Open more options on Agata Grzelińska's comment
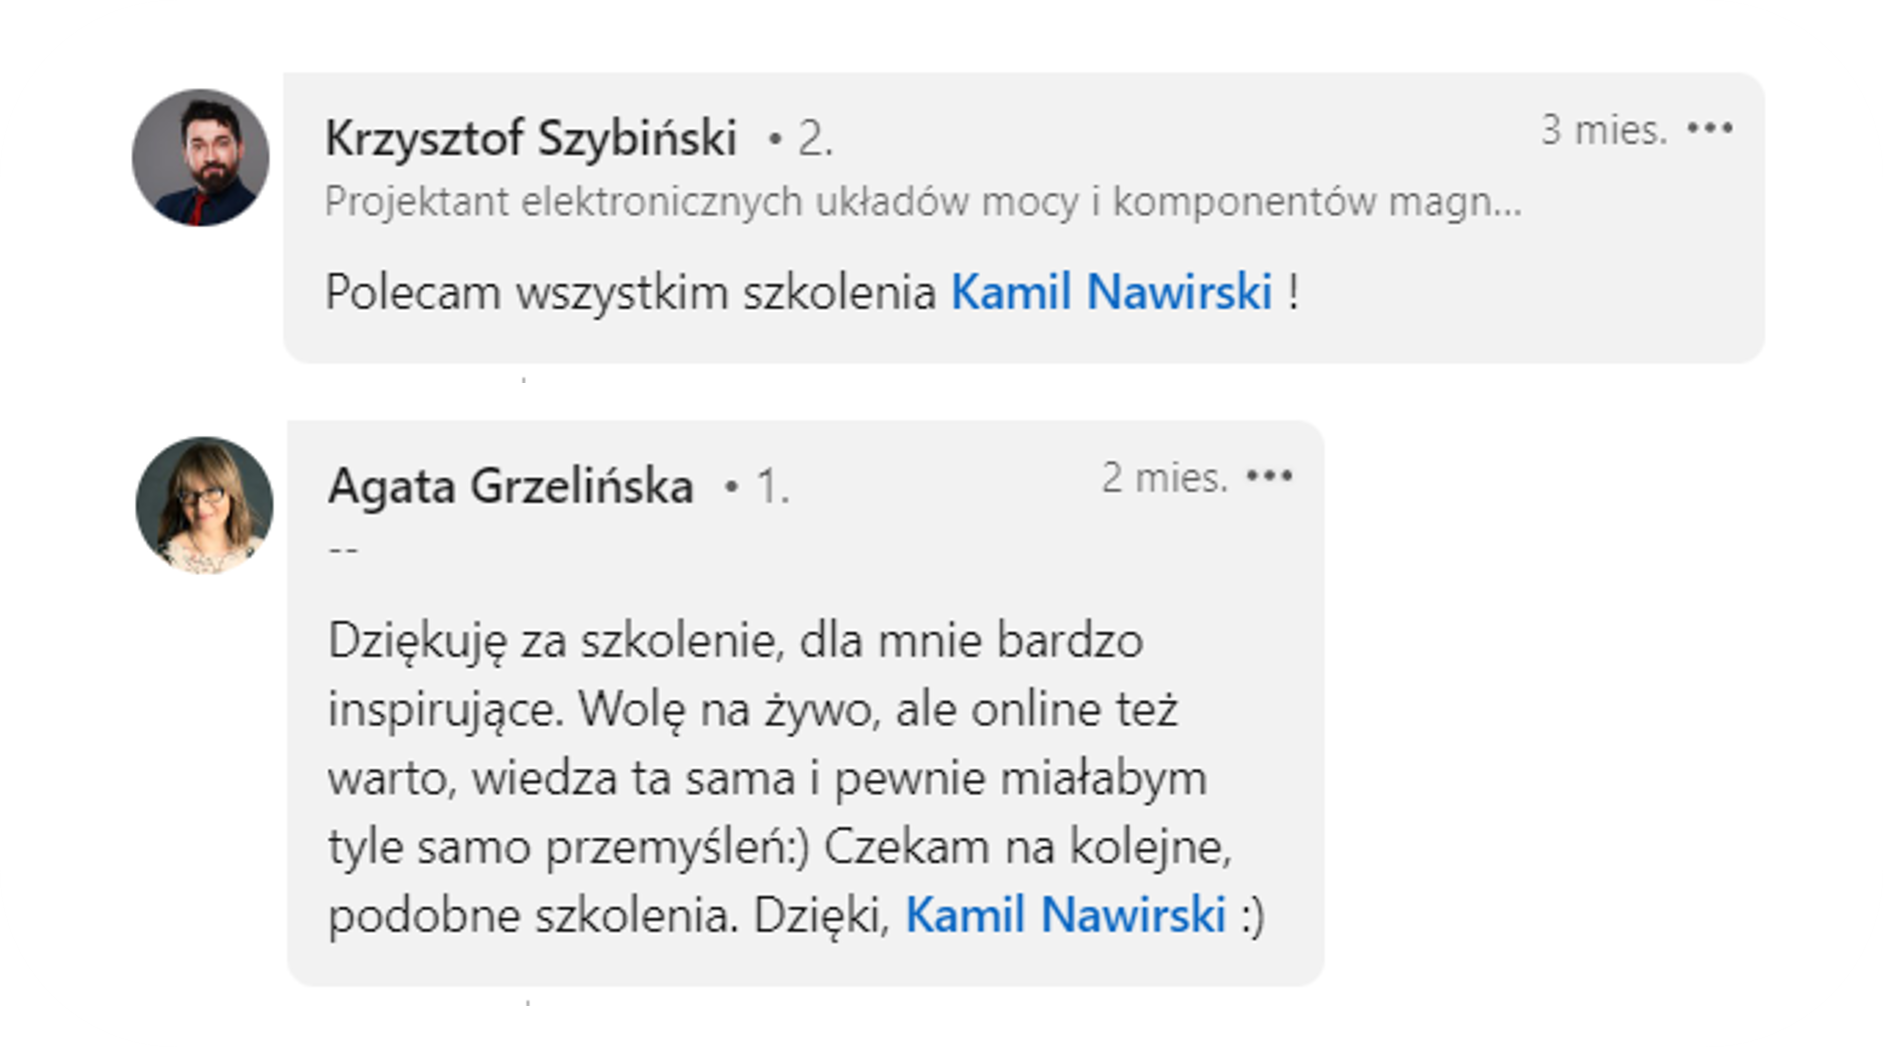Image resolution: width=1883 pixels, height=1047 pixels. (x=1269, y=477)
